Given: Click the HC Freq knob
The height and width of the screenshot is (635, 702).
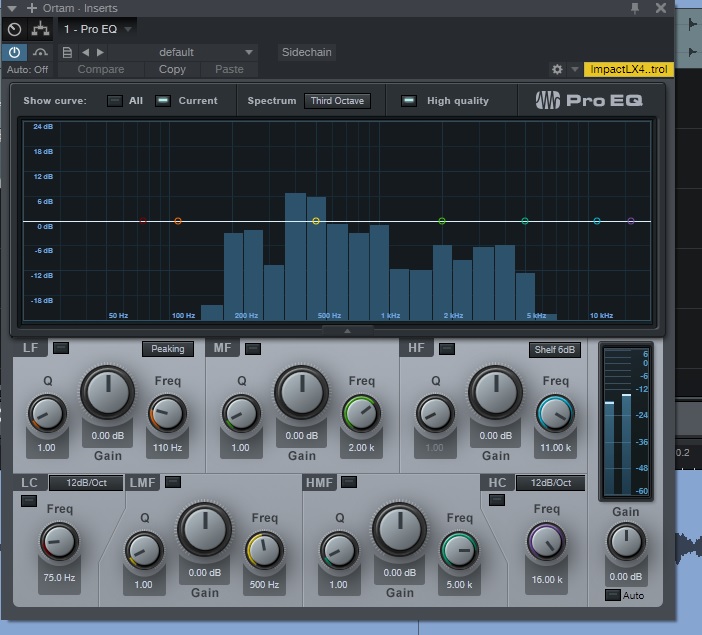Looking at the screenshot, I should [546, 542].
